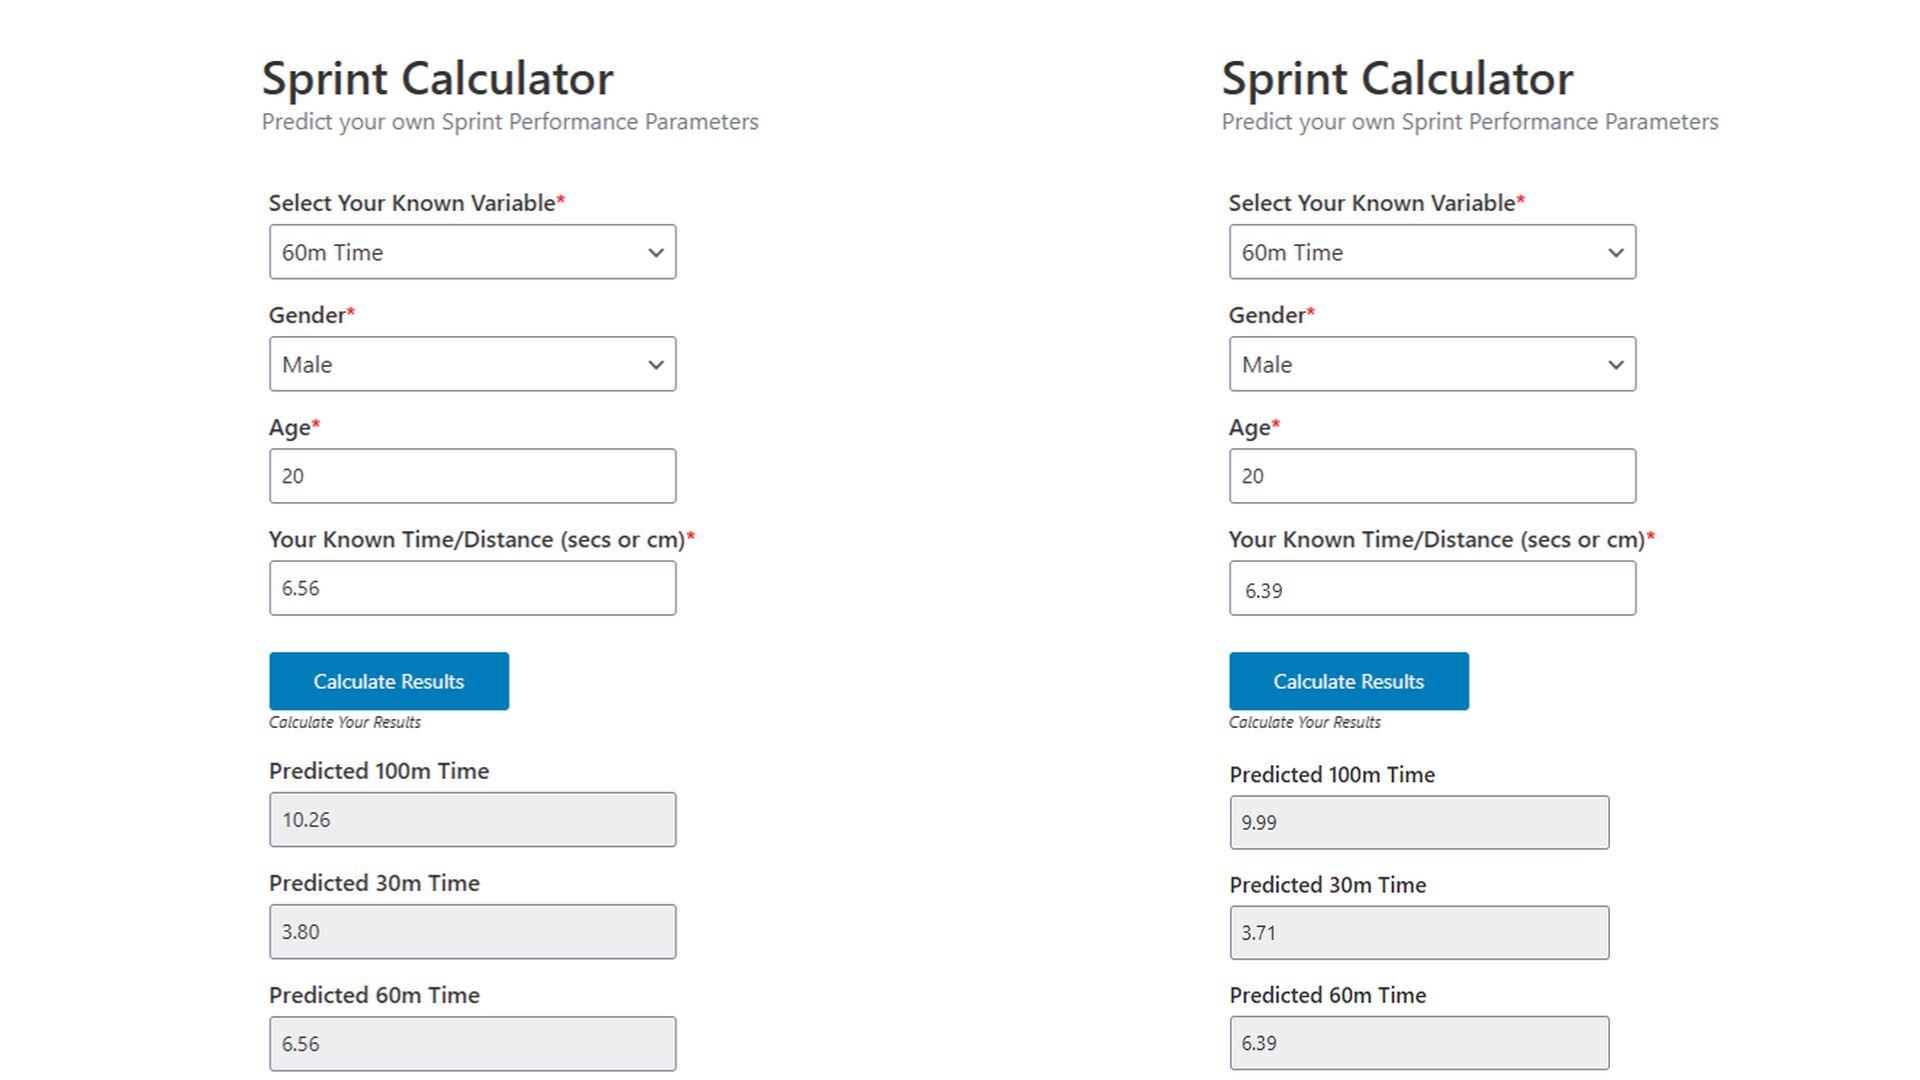The image size is (1920, 1080).
Task: Focus the left known time field showing 6.56
Action: [472, 588]
